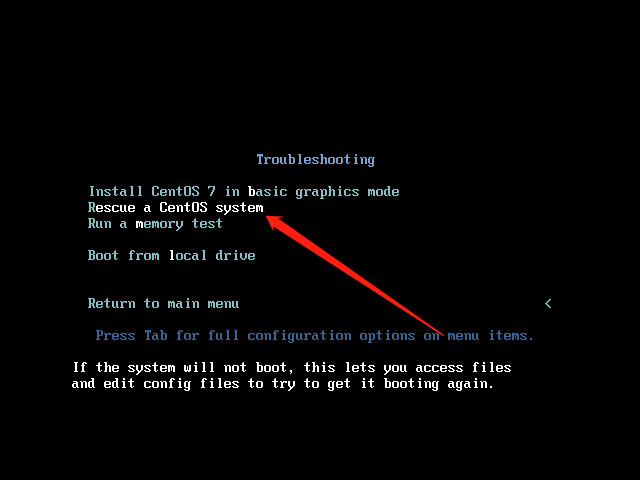Viewport: 640px width, 480px height.
Task: Select "Rescue a CentOS system" entry
Action: tap(176, 208)
